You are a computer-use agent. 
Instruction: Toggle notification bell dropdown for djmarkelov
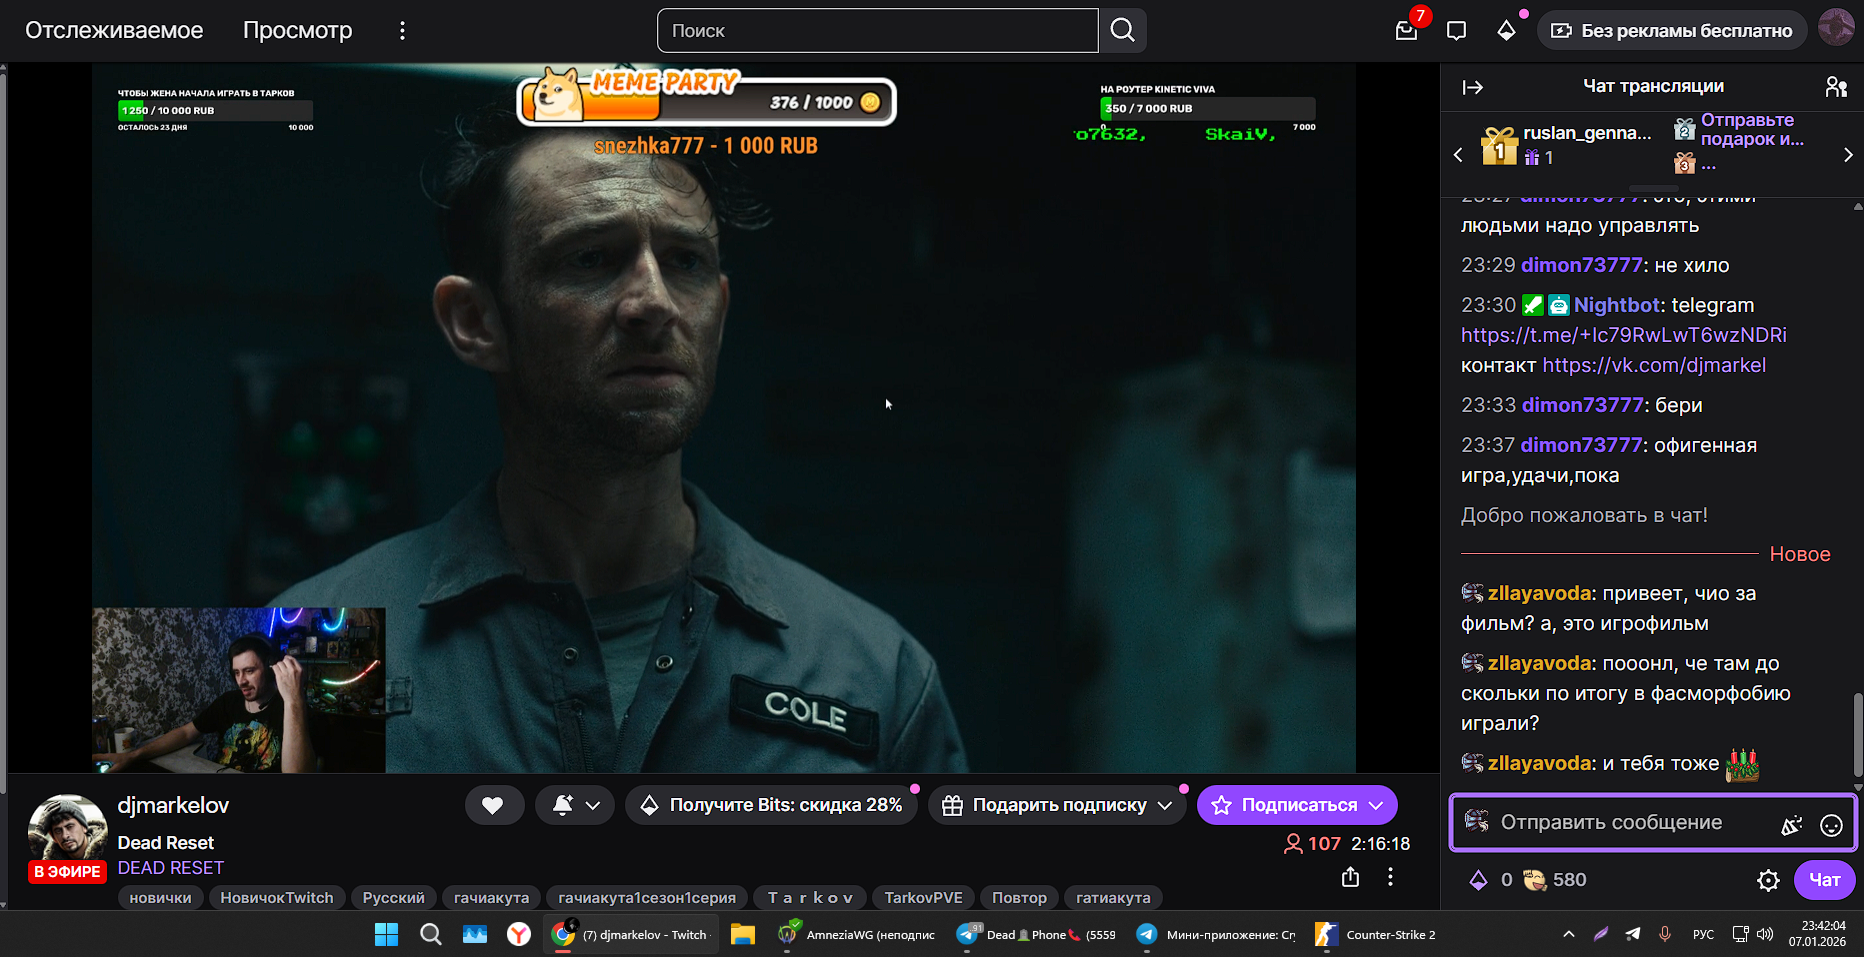click(576, 805)
